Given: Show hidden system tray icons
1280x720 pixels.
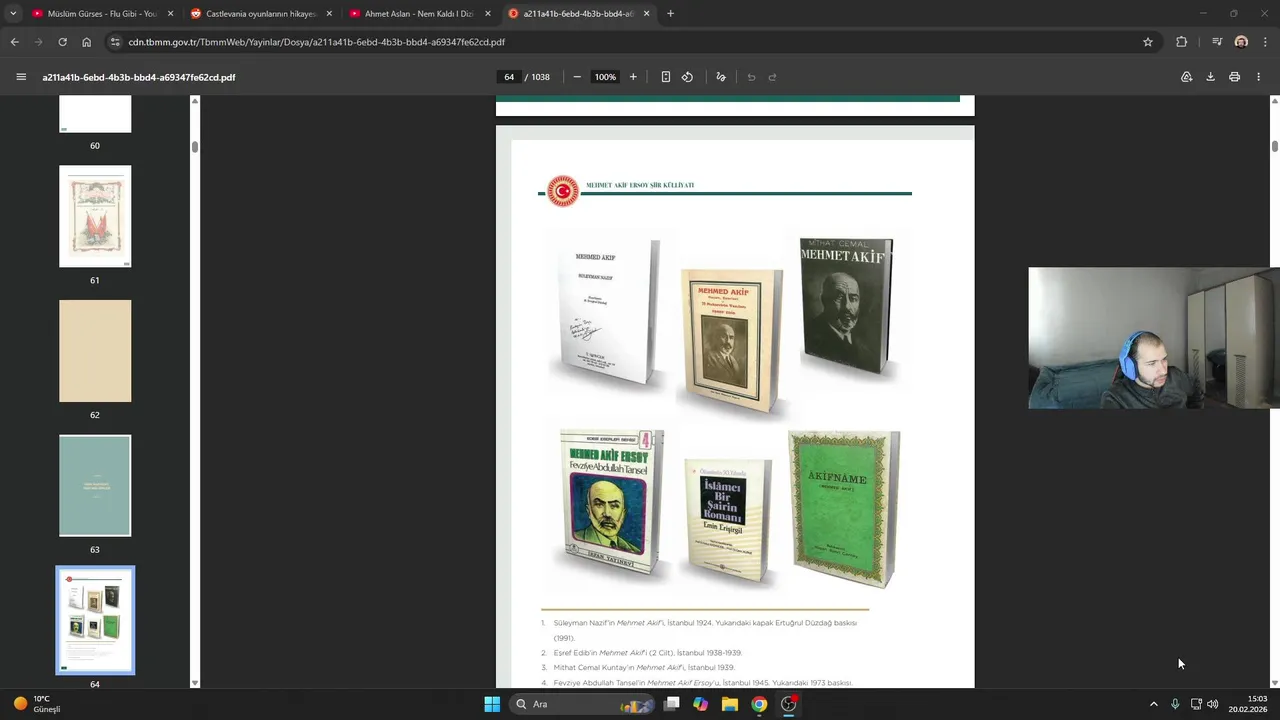Looking at the screenshot, I should [x=1153, y=704].
